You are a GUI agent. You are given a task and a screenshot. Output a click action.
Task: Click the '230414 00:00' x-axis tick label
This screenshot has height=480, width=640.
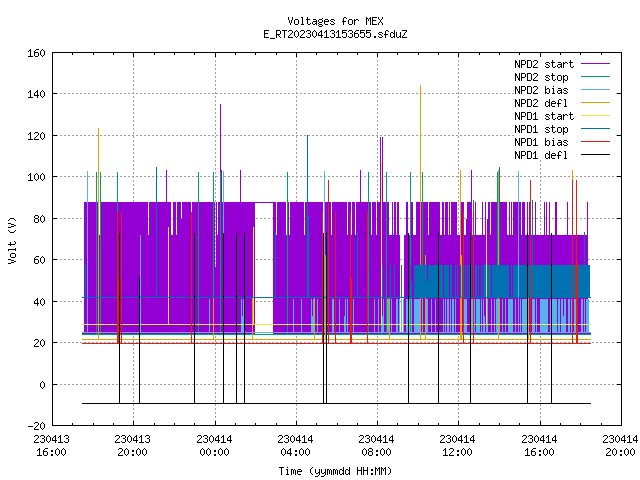214,446
